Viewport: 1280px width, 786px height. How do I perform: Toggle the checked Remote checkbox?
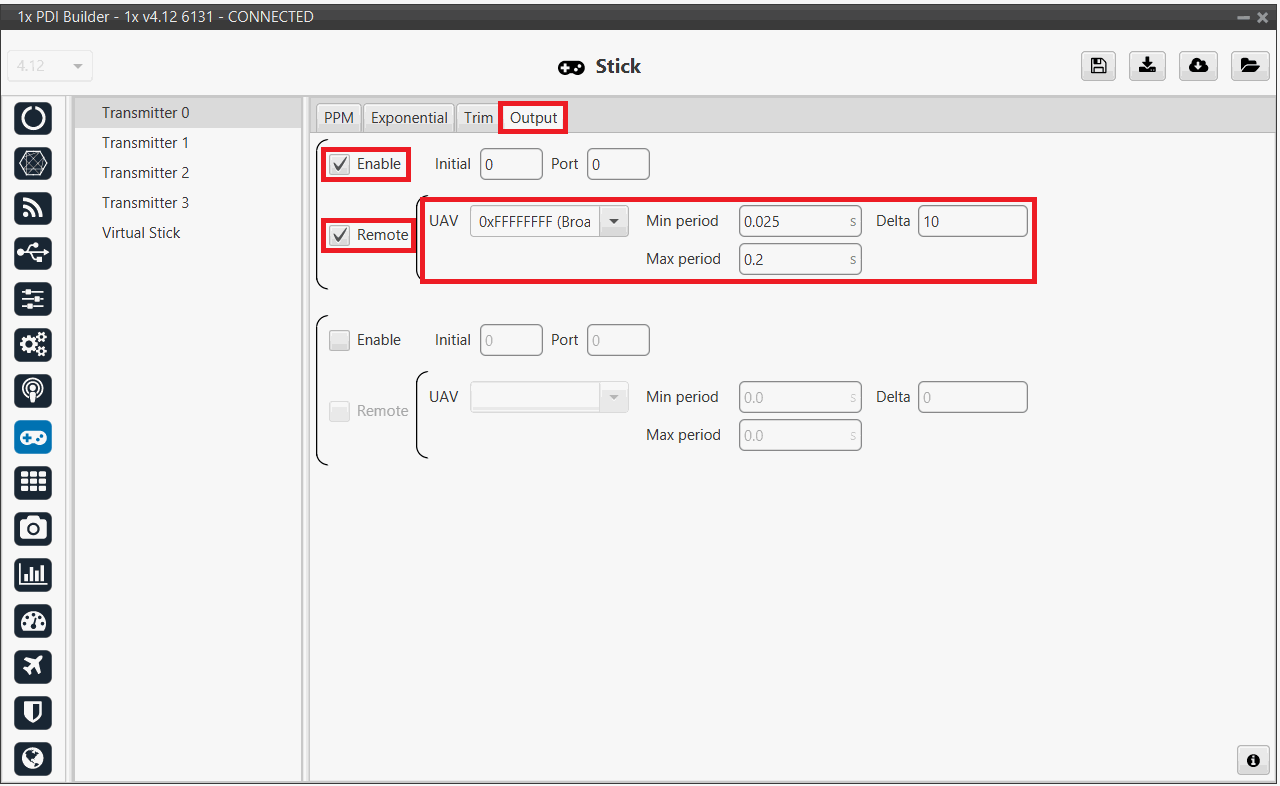coord(340,235)
